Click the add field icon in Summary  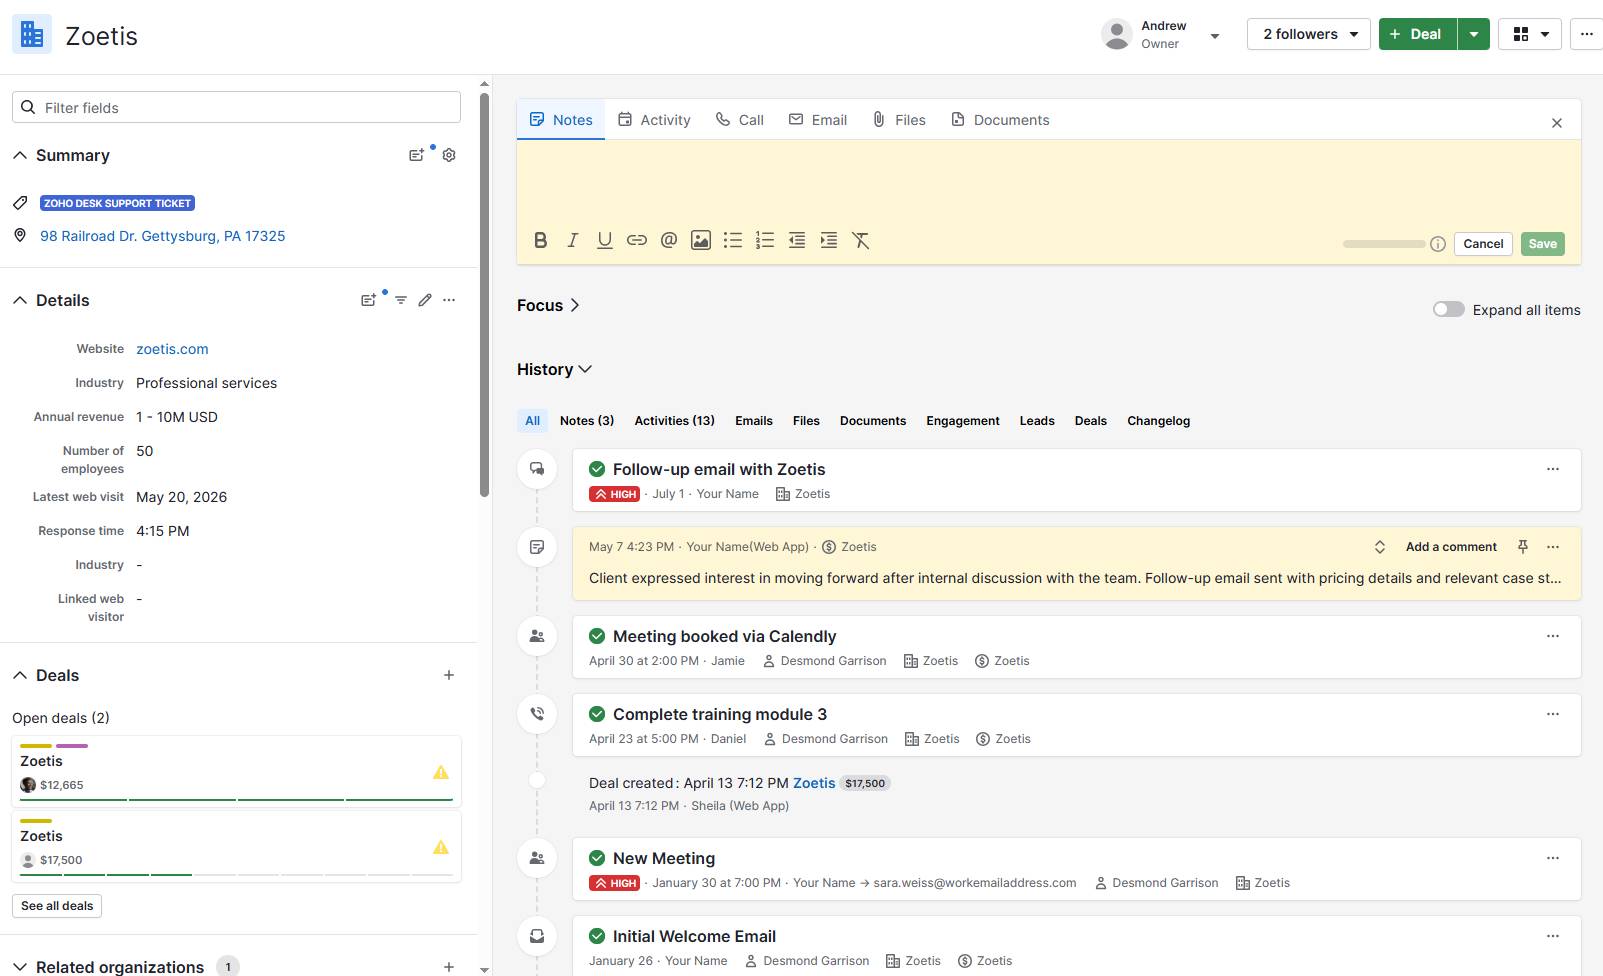click(417, 155)
